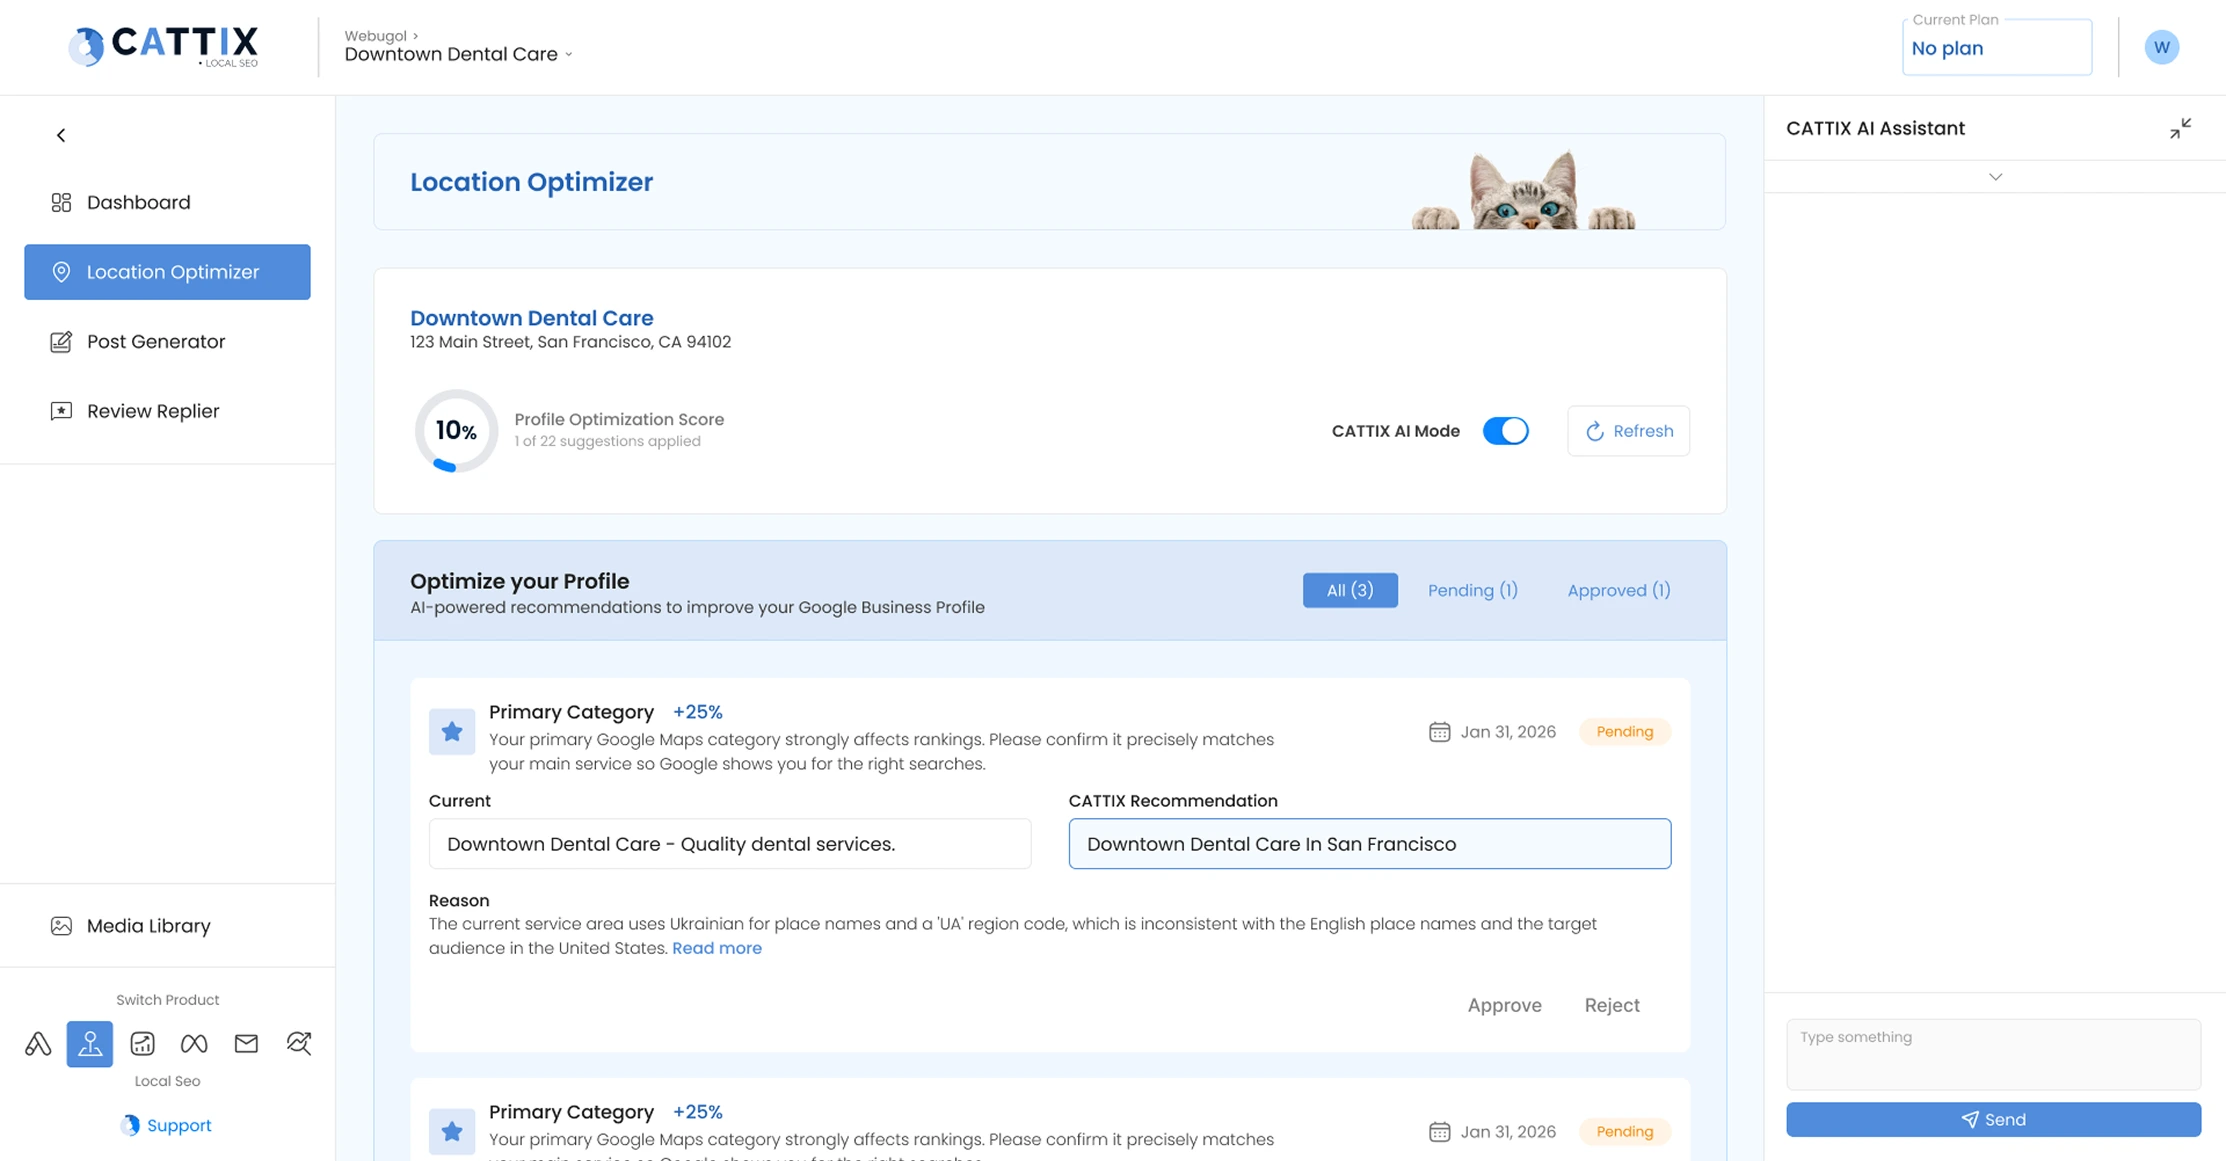Click the CATTIX logo

[x=163, y=46]
